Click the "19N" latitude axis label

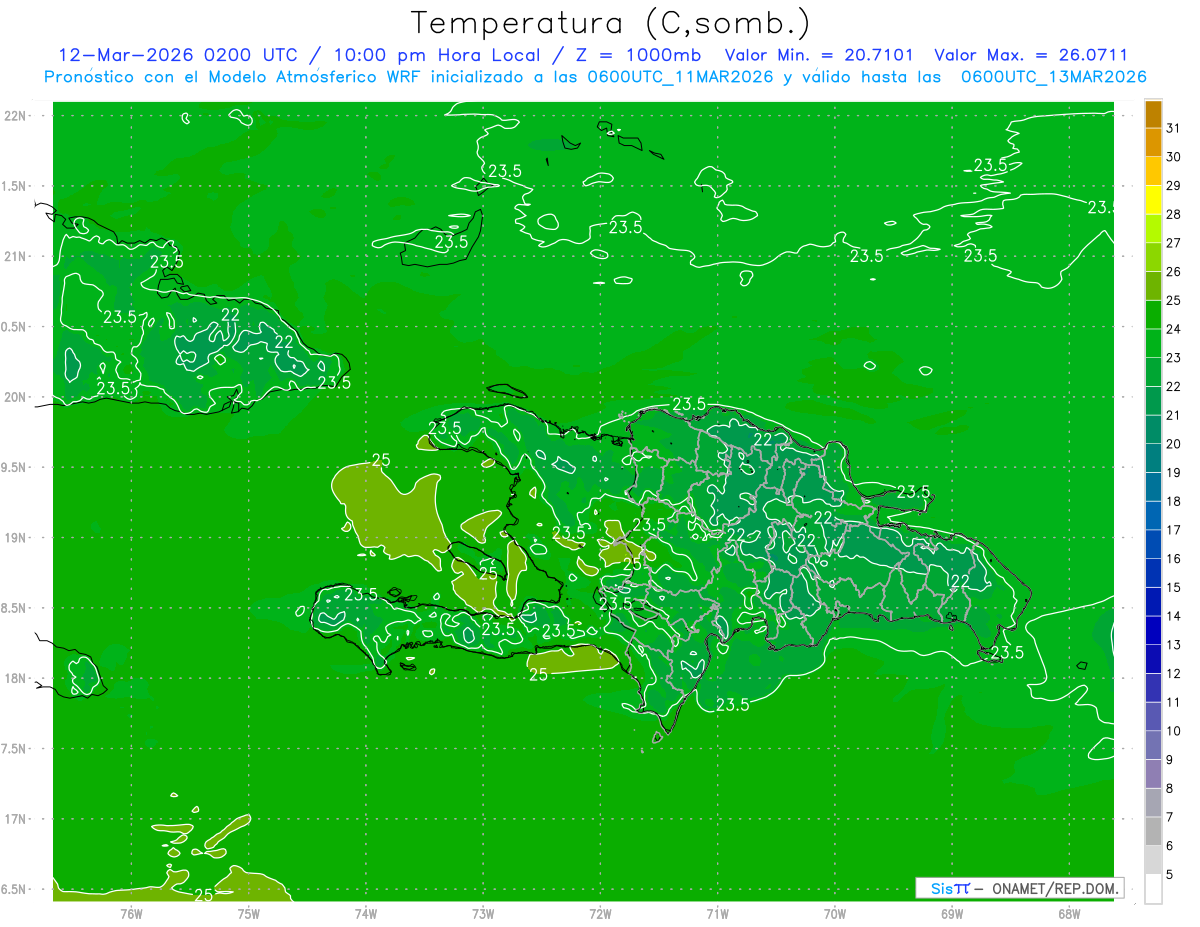click(x=16, y=538)
